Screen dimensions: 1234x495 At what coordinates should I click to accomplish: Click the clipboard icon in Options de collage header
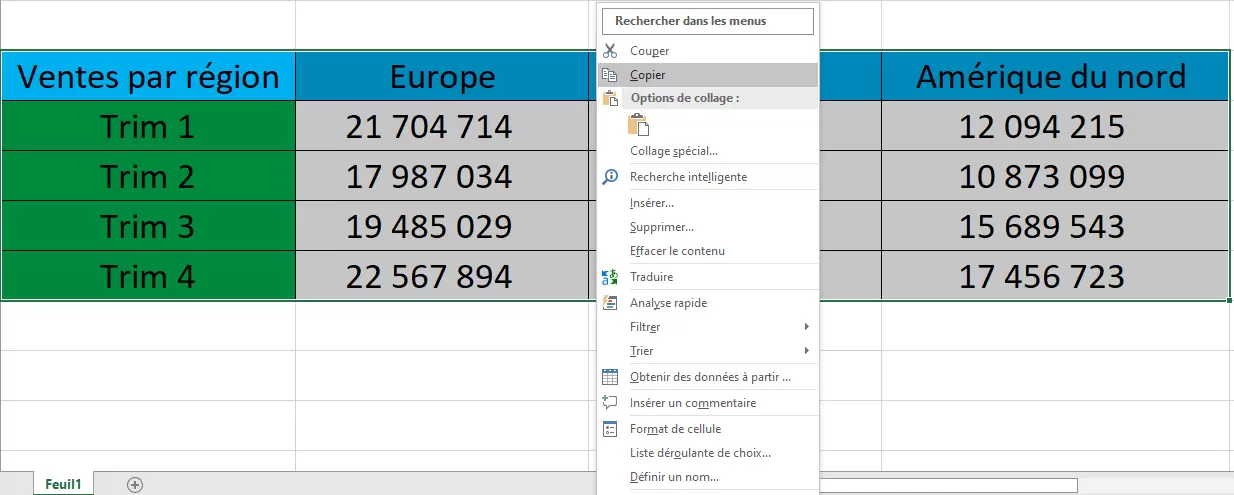[611, 98]
